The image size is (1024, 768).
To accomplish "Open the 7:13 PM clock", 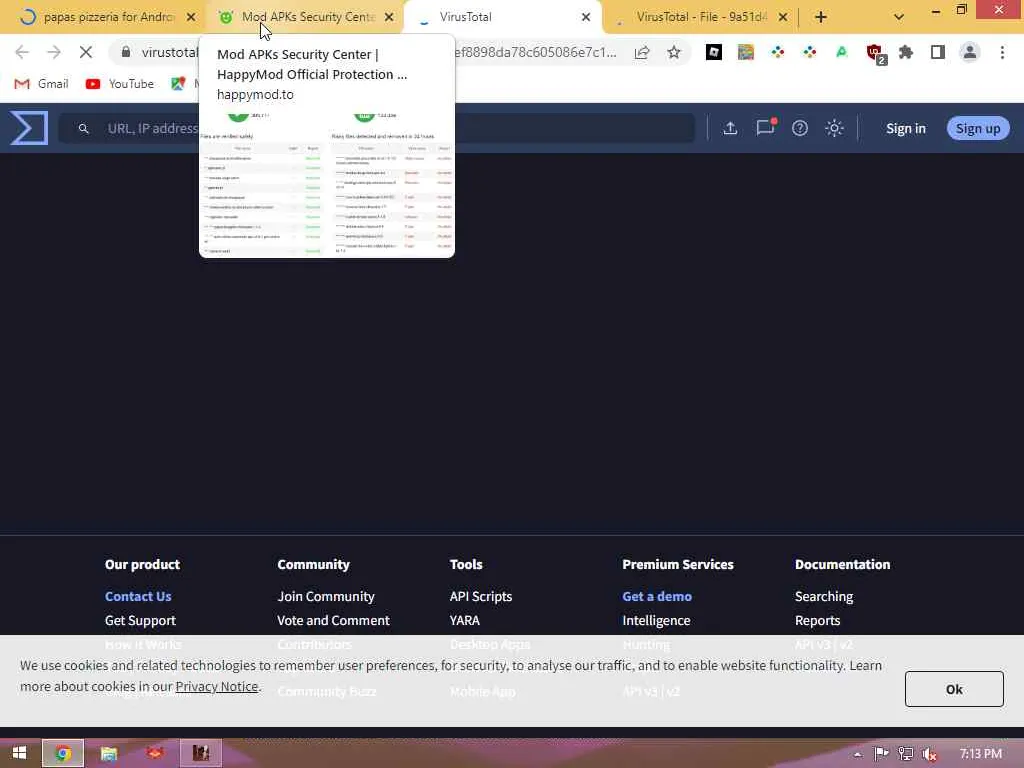I will pos(981,754).
